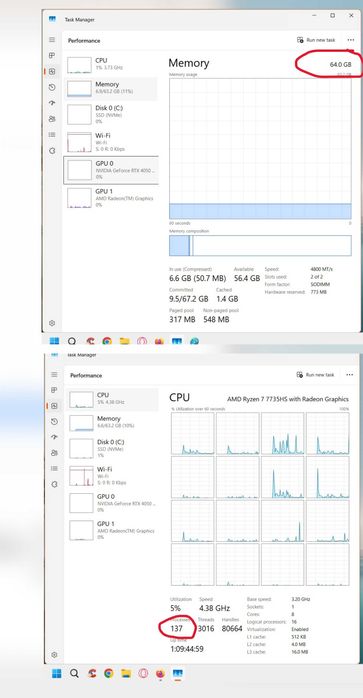Click the '56.4 GB' available memory value
Image resolution: width=363 pixels, height=698 pixels.
coord(247,278)
